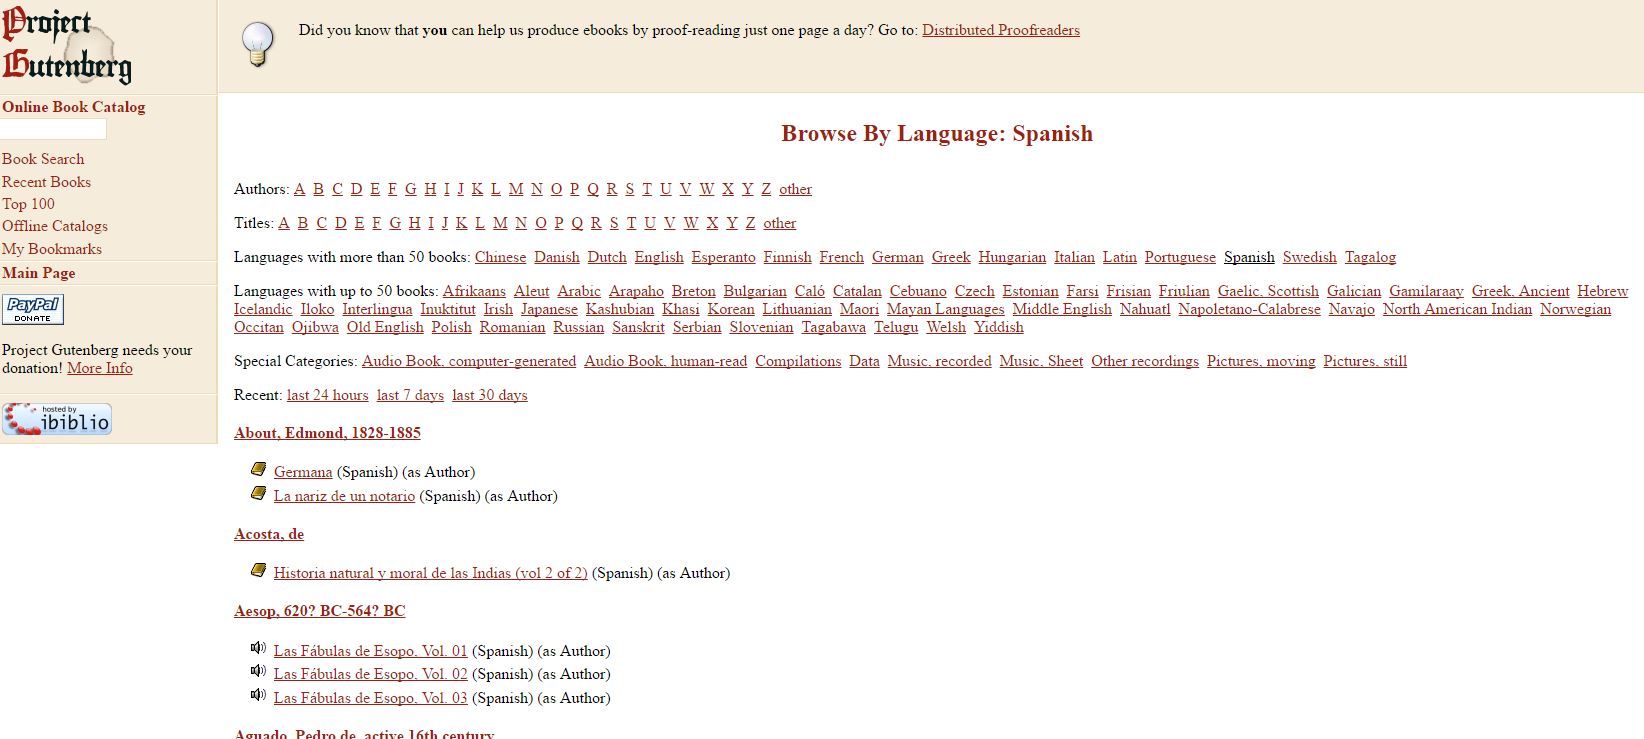This screenshot has width=1644, height=739.
Task: Click the book icon beside Germana
Action: [259, 469]
